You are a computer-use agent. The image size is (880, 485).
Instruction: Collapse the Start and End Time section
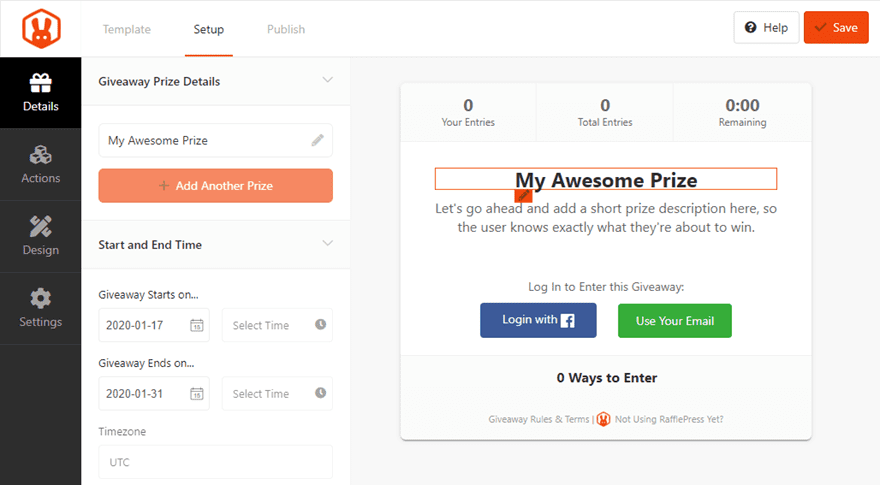click(327, 244)
